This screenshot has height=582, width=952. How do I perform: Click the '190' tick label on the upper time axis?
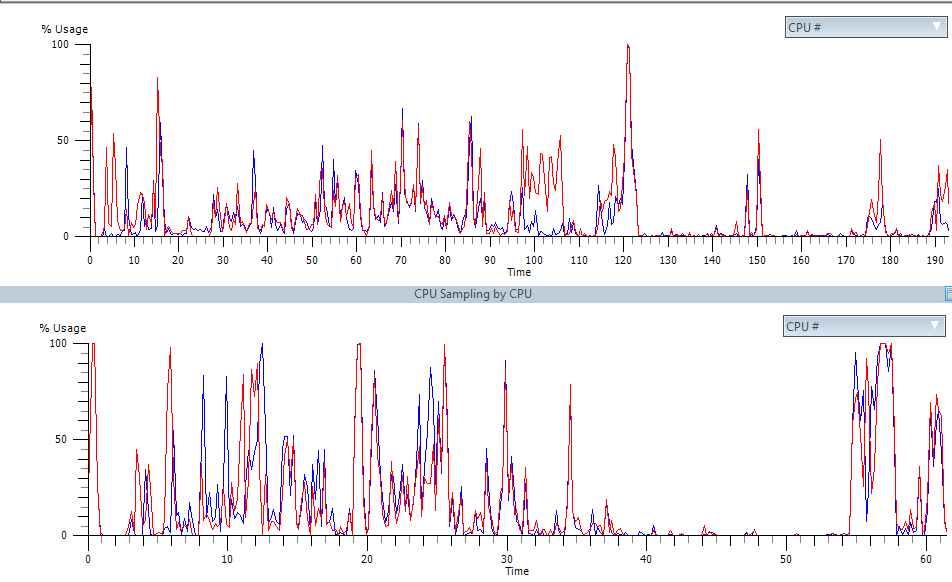pos(935,260)
